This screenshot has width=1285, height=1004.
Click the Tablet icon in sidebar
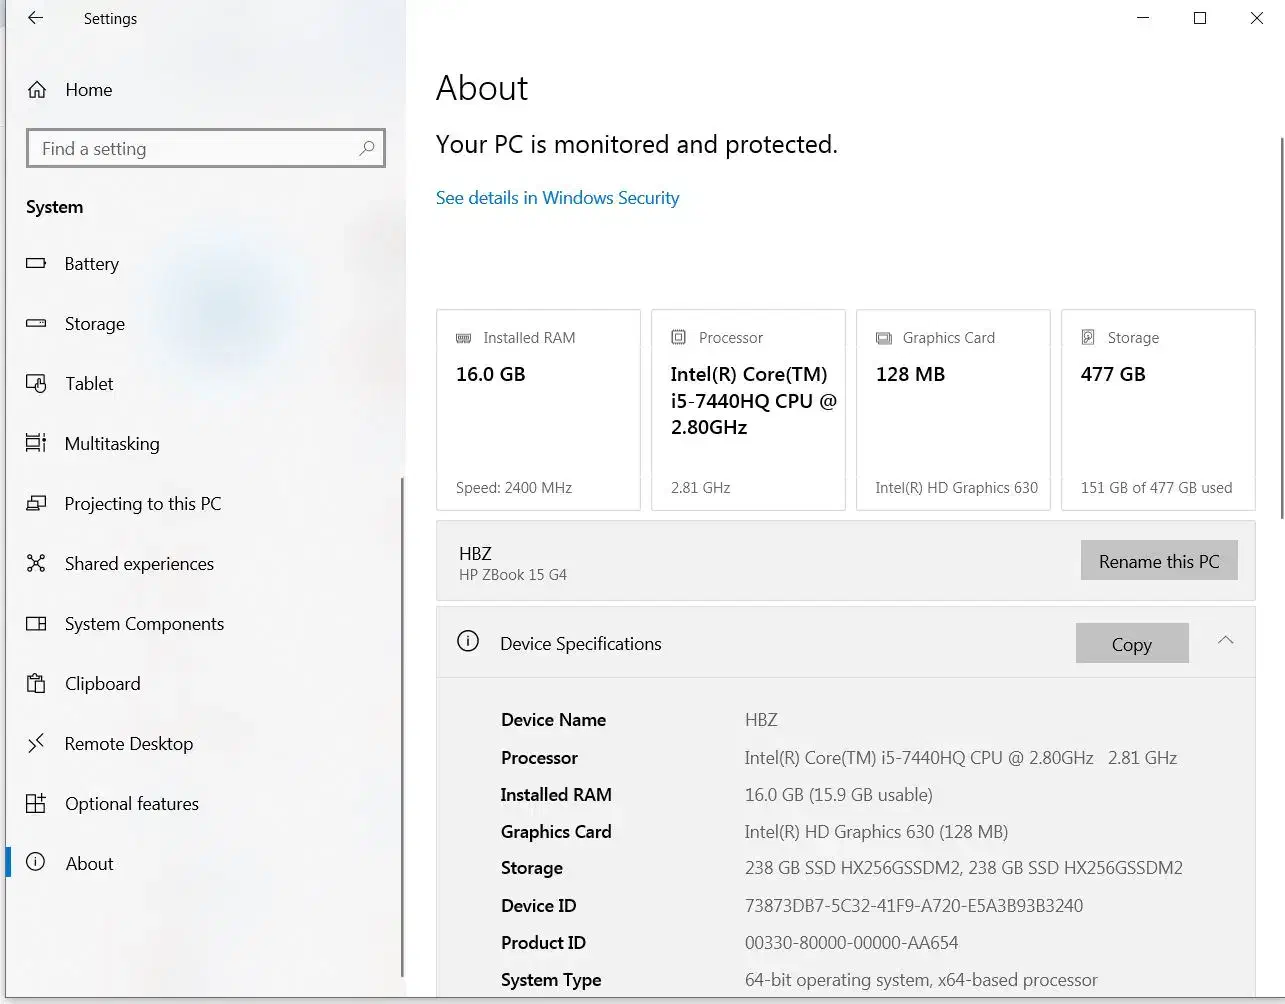tap(36, 384)
